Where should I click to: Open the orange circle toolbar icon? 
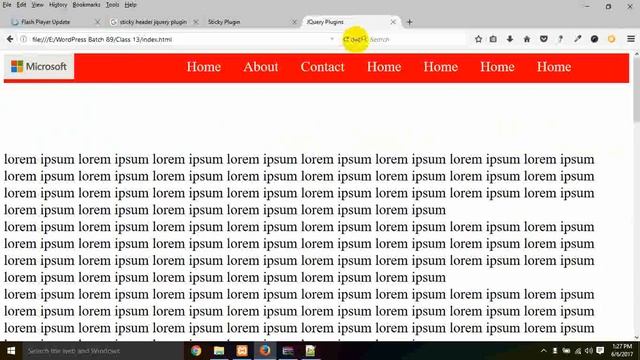tap(611, 39)
